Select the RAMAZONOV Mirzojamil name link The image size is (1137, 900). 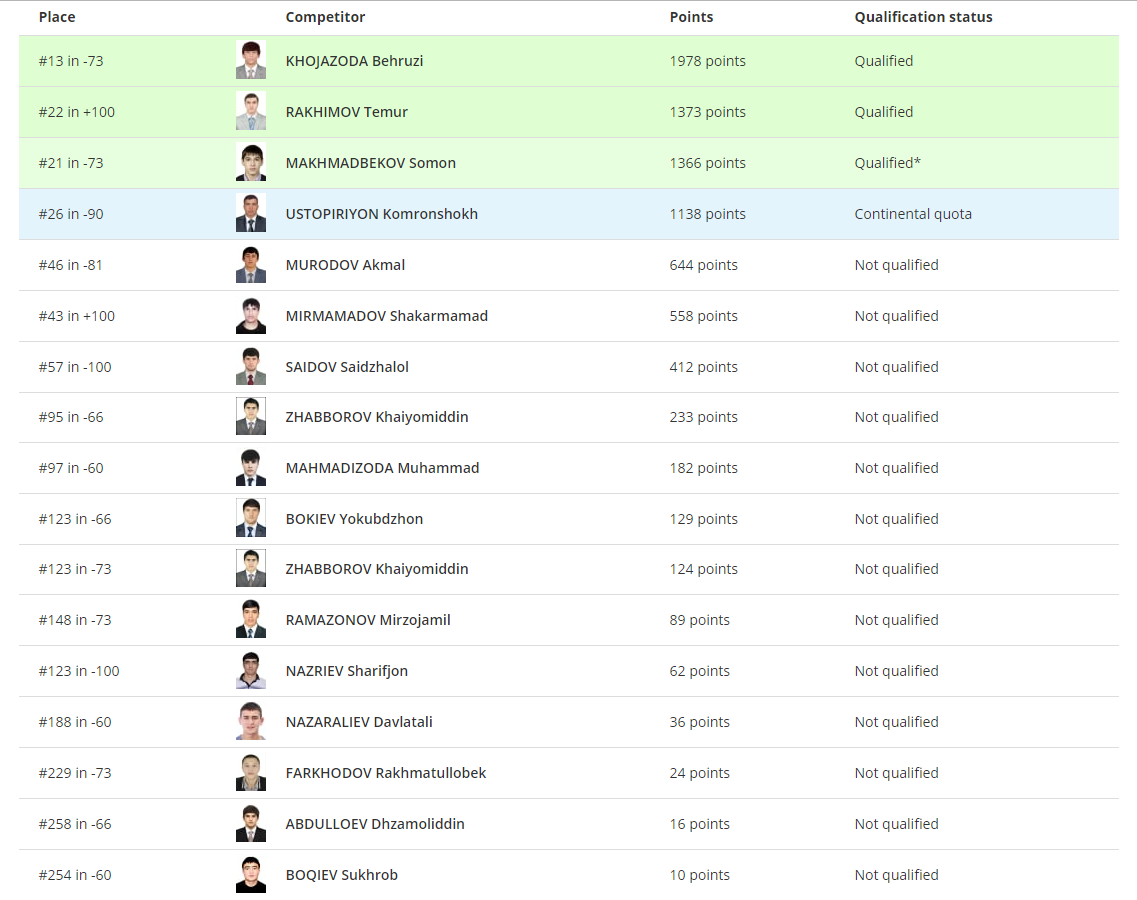click(x=368, y=620)
